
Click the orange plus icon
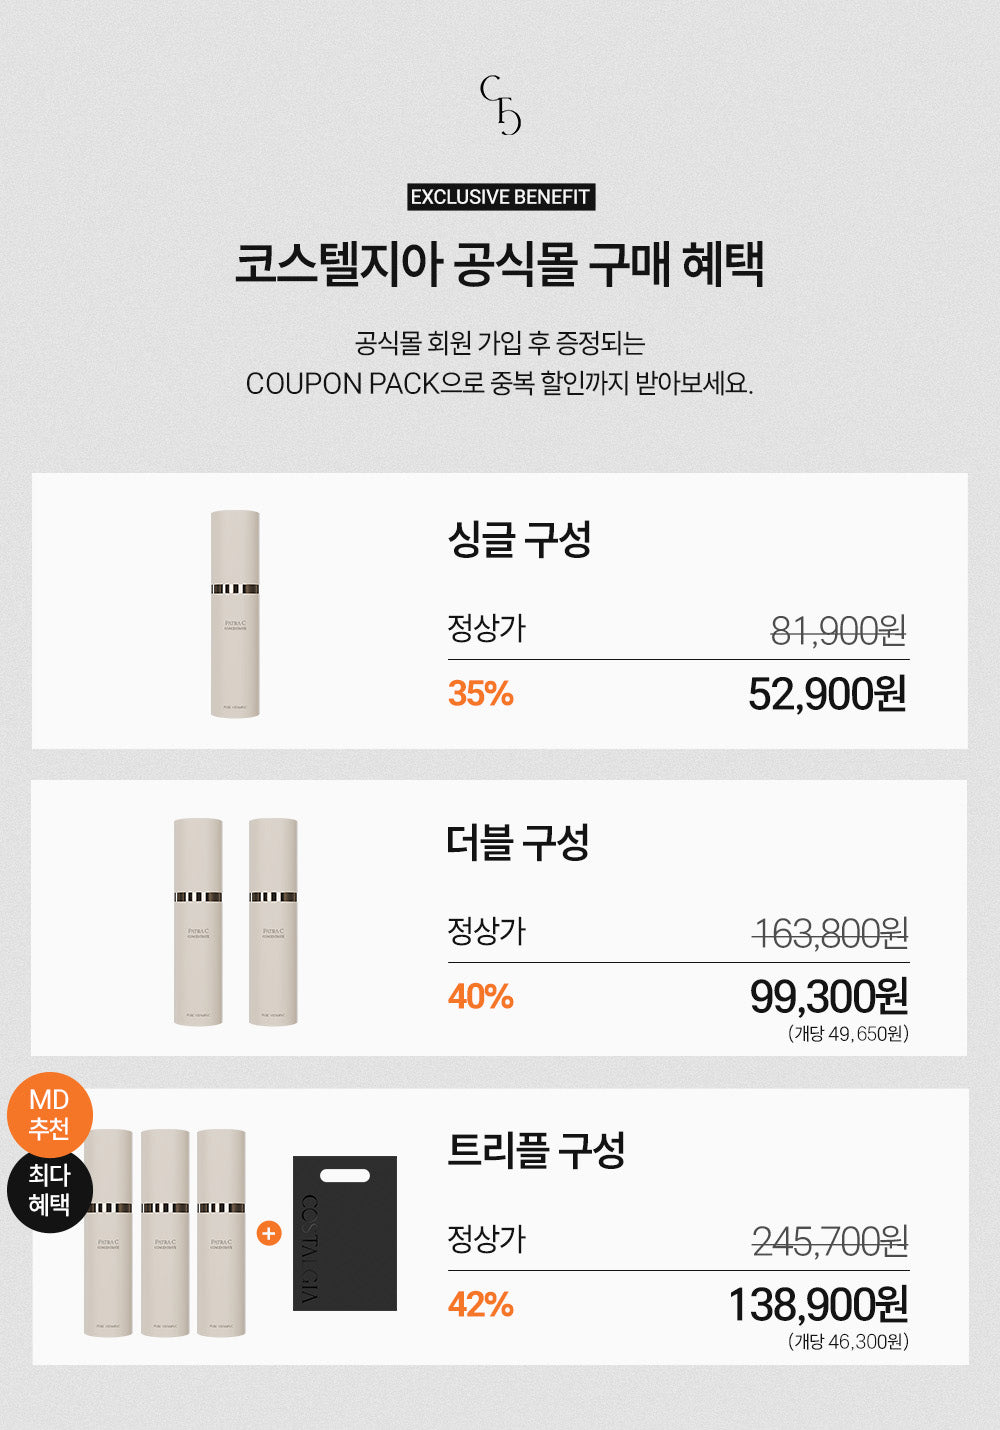point(269,1233)
